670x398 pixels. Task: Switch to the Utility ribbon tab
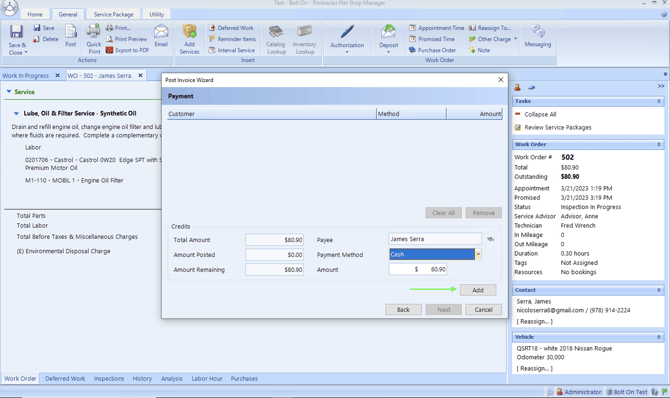[x=156, y=14]
